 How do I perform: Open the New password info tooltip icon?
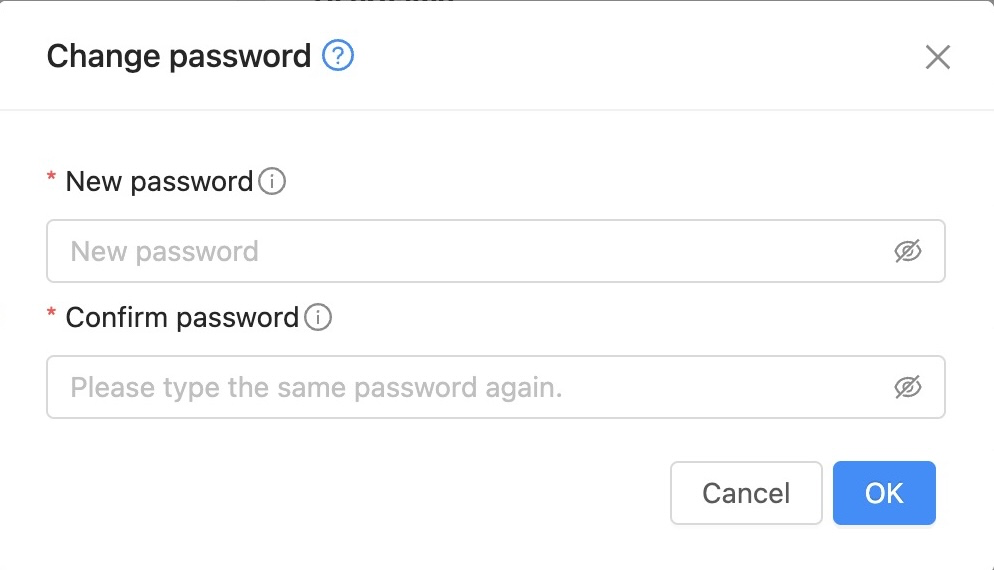272,182
